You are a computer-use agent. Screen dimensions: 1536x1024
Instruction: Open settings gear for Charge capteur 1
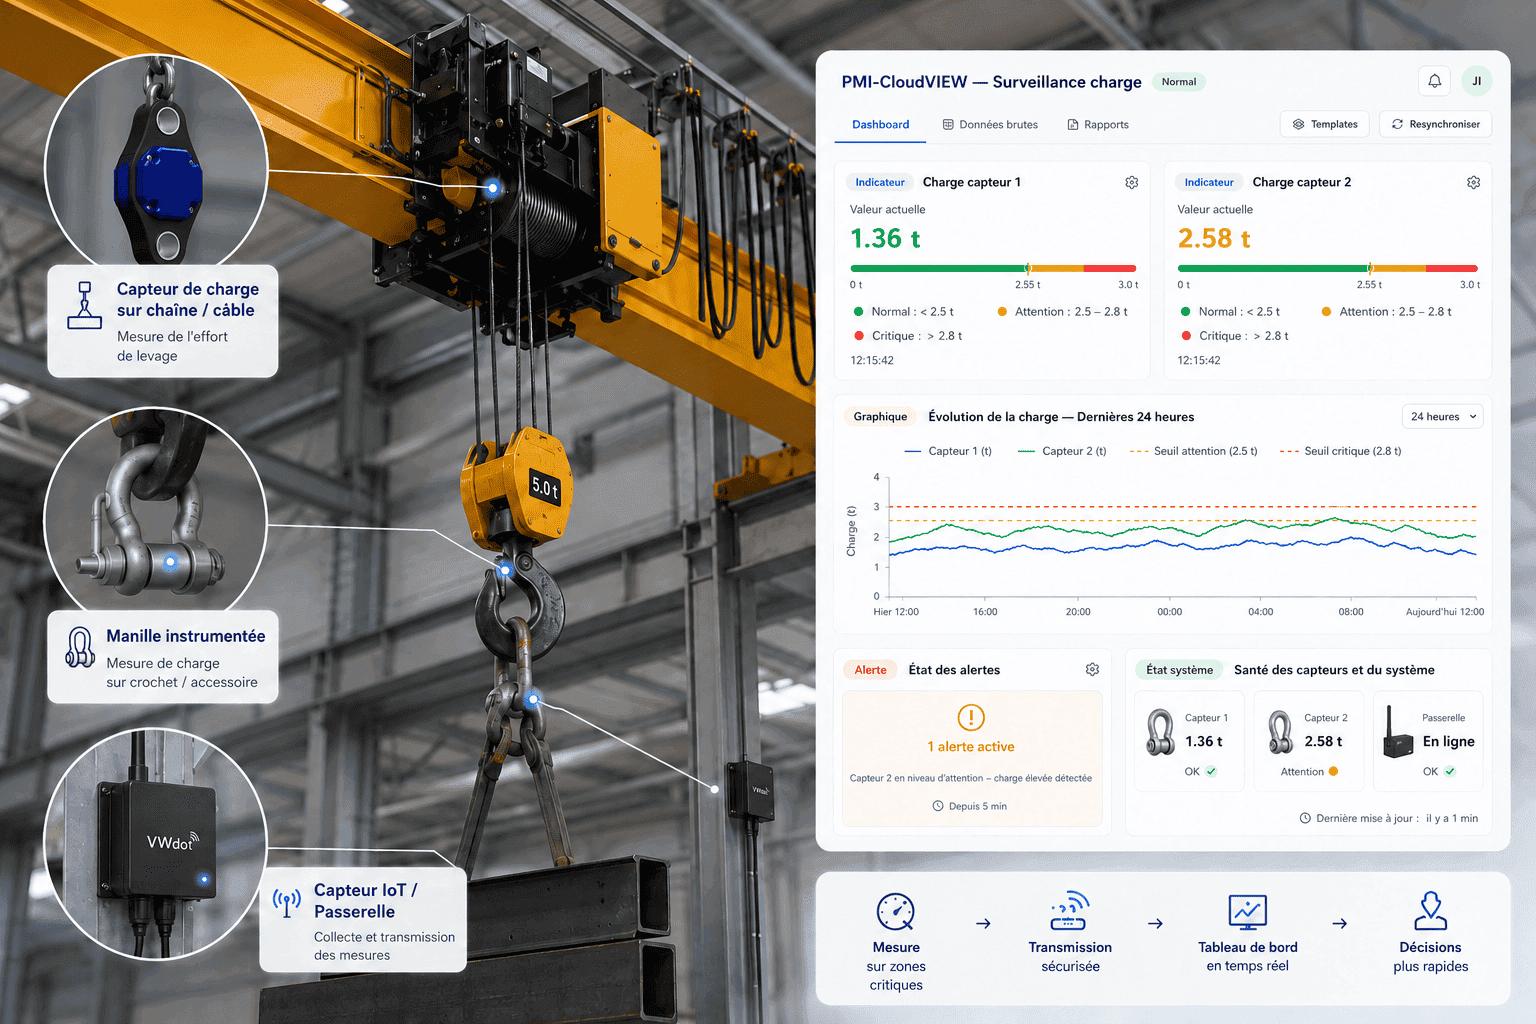1132,182
